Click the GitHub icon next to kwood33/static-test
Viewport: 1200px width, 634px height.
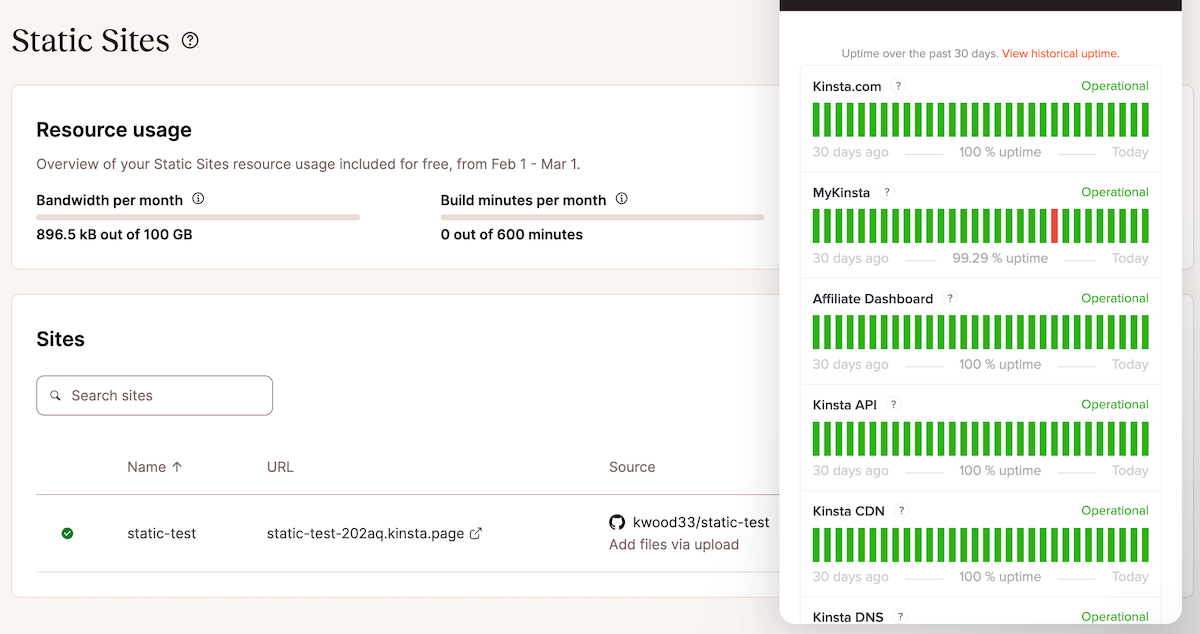click(617, 522)
